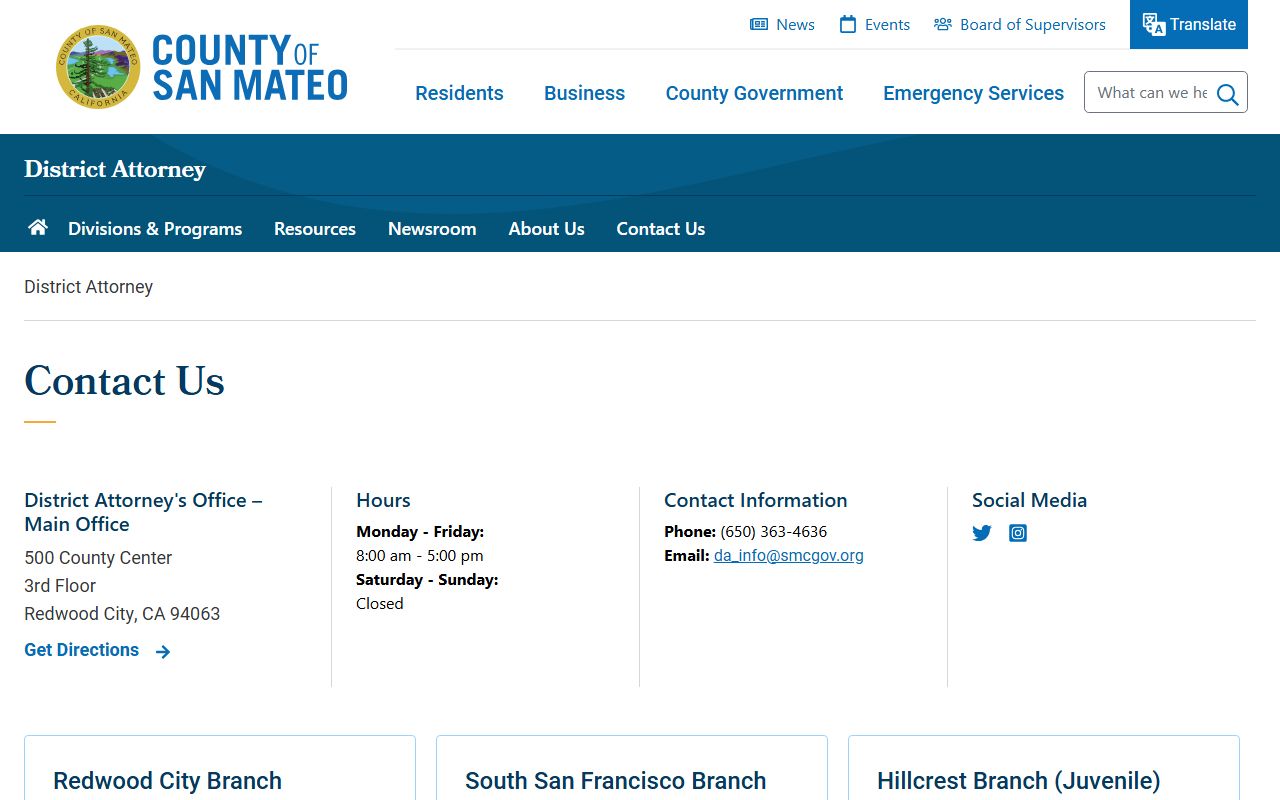Open the Residents main menu
1280x800 pixels.
coord(460,93)
